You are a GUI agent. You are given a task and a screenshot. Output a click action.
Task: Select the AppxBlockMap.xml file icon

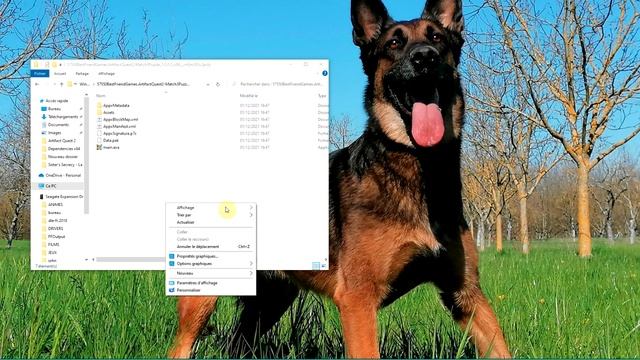99,119
